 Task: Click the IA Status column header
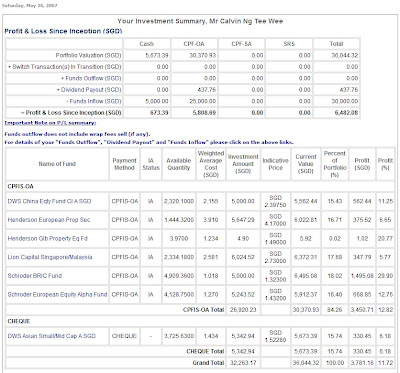point(151,164)
